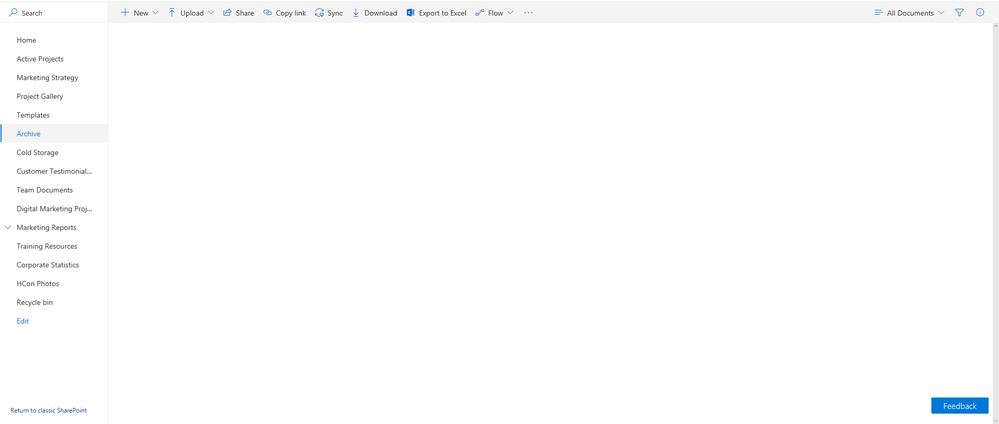
Task: Click the Upload button label
Action: 192,13
